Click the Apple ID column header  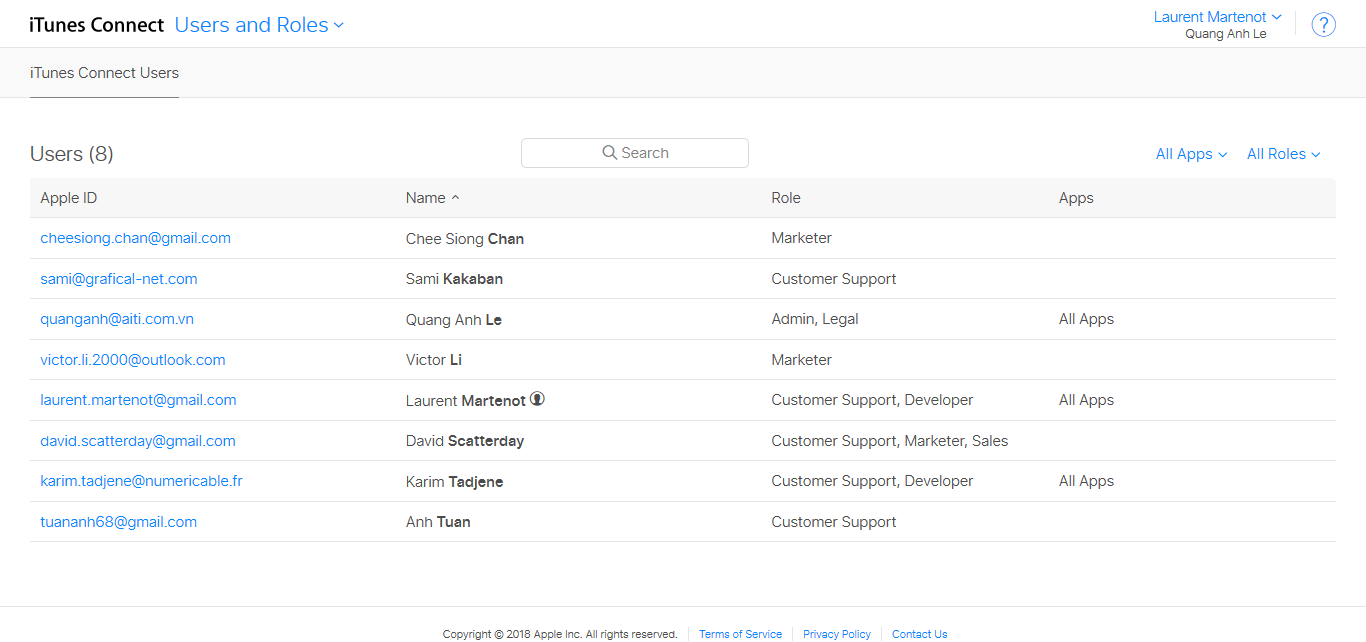coord(68,198)
